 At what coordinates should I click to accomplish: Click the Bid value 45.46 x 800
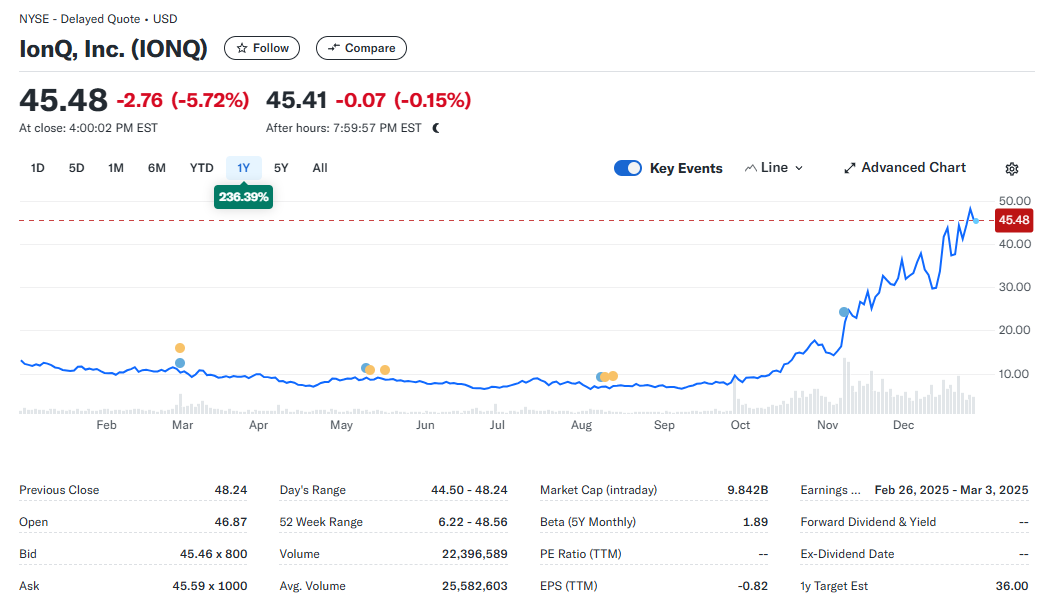click(214, 554)
